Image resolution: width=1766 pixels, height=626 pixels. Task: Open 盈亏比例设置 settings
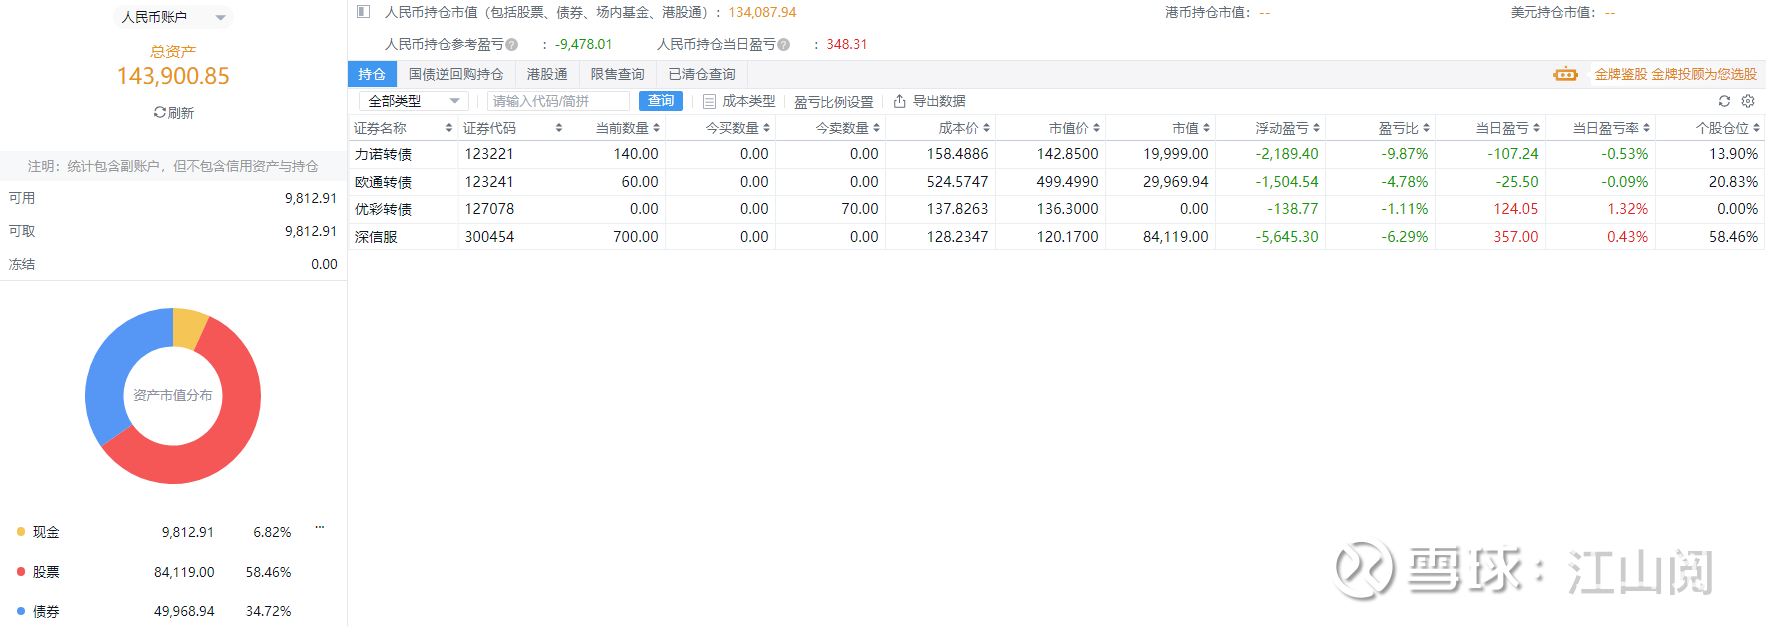coord(833,102)
